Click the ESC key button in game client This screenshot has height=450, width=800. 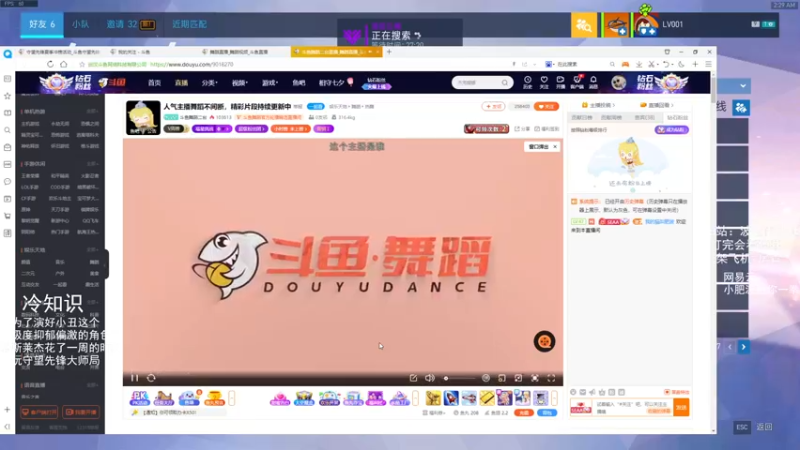click(742, 427)
